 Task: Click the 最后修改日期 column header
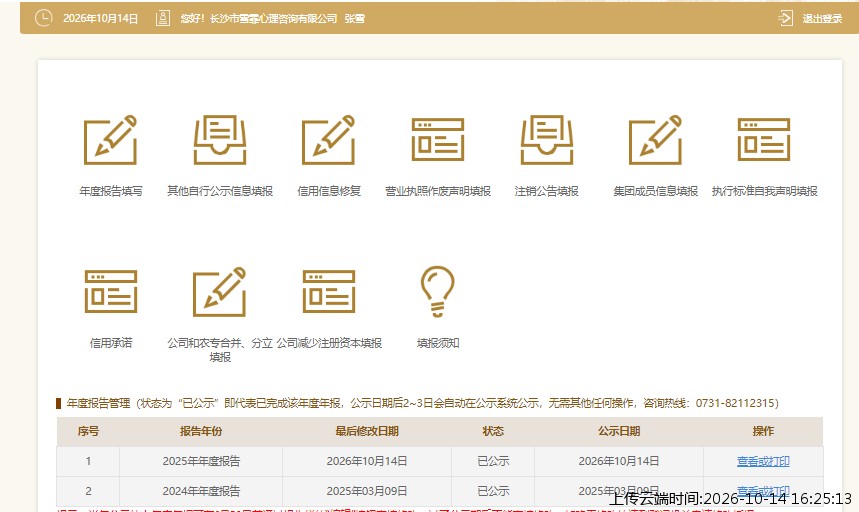367,432
